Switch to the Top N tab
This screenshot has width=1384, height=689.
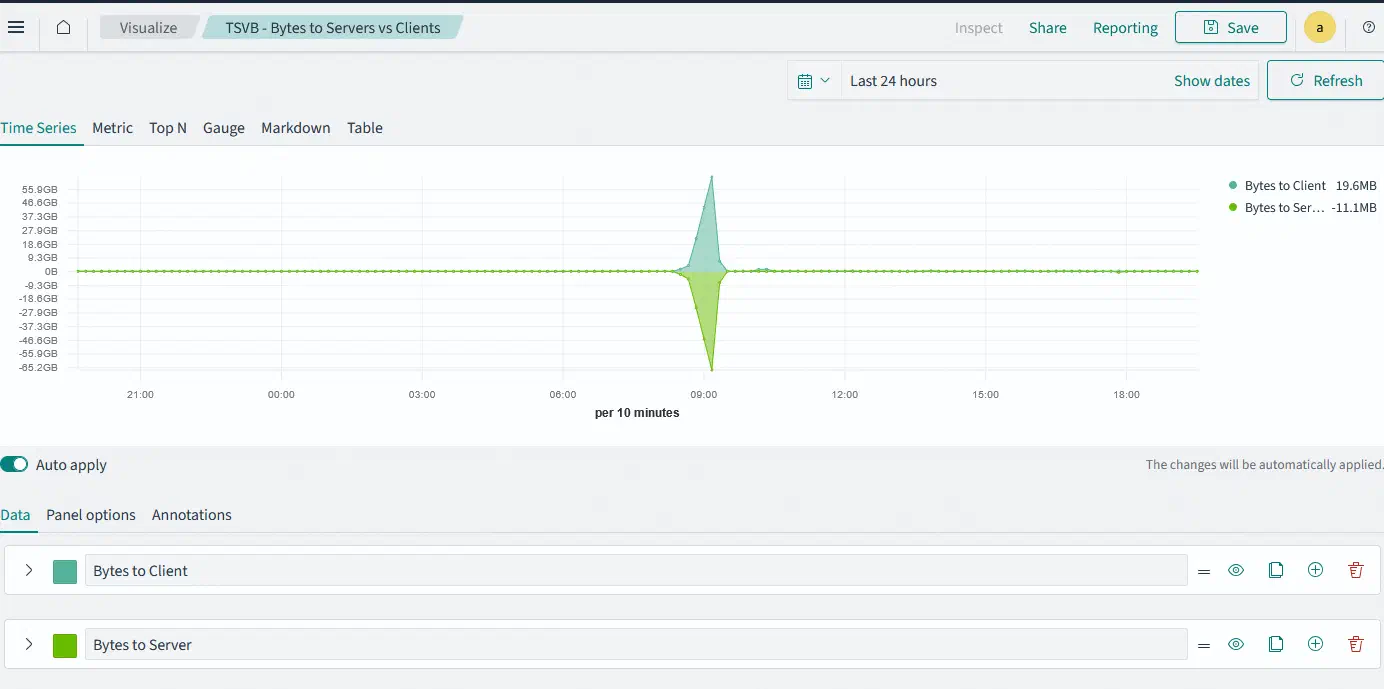(168, 128)
